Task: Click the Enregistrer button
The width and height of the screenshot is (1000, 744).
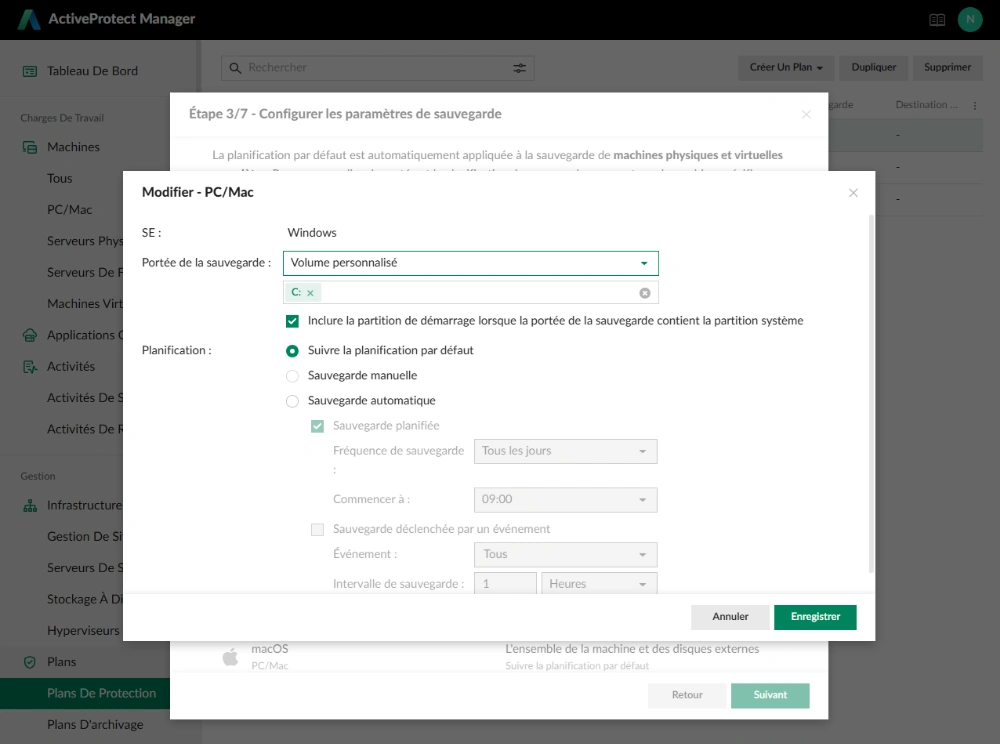Action: [x=815, y=616]
